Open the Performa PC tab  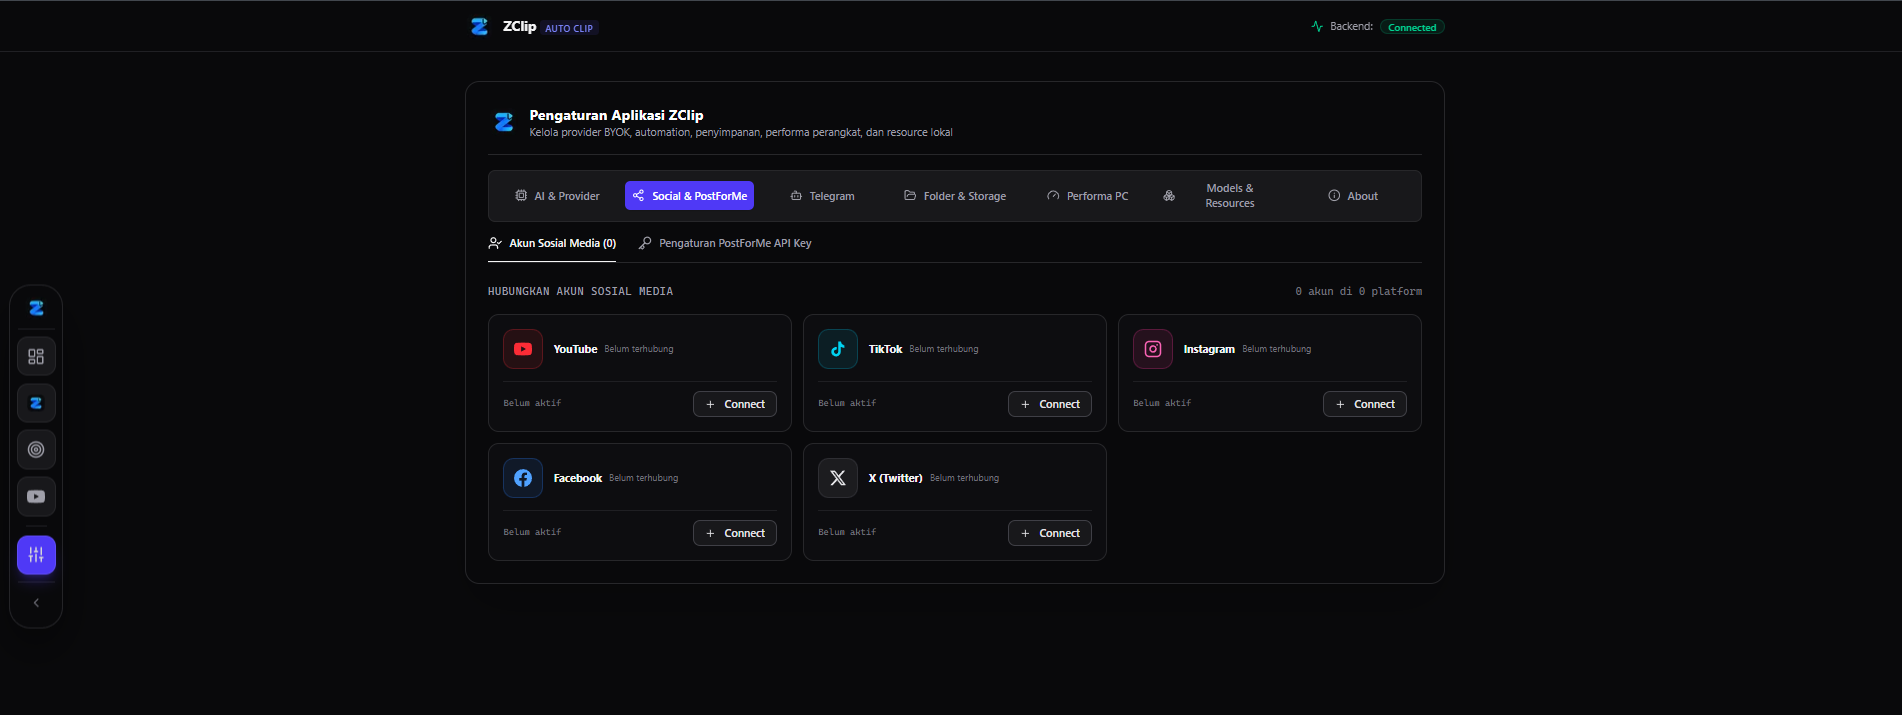pyautogui.click(x=1087, y=196)
